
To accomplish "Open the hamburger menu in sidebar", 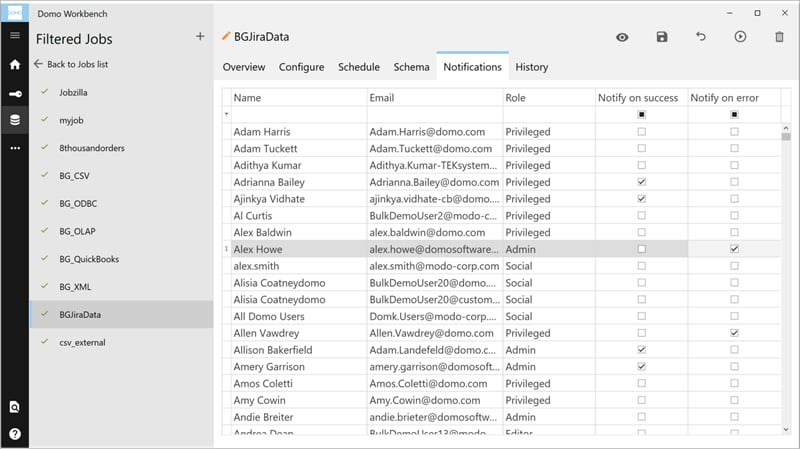I will pyautogui.click(x=15, y=35).
